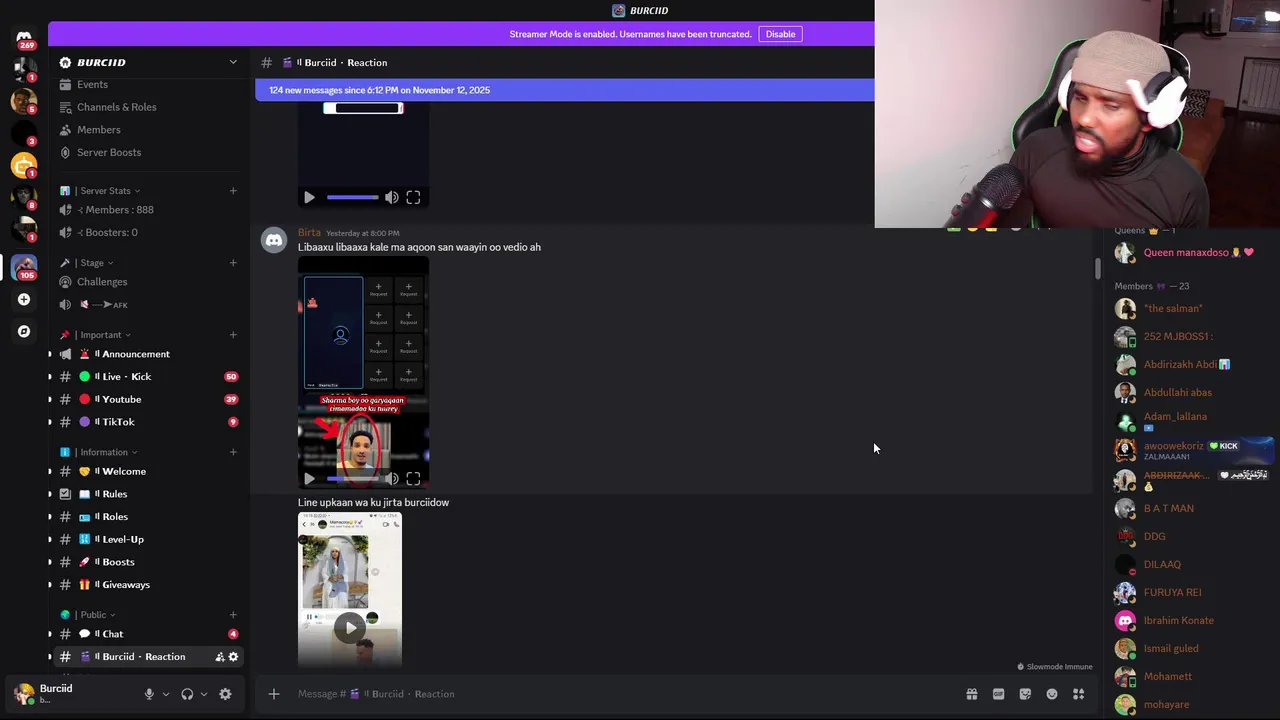The width and height of the screenshot is (1280, 720).
Task: Open Discord direct messages home icon
Action: tap(24, 37)
